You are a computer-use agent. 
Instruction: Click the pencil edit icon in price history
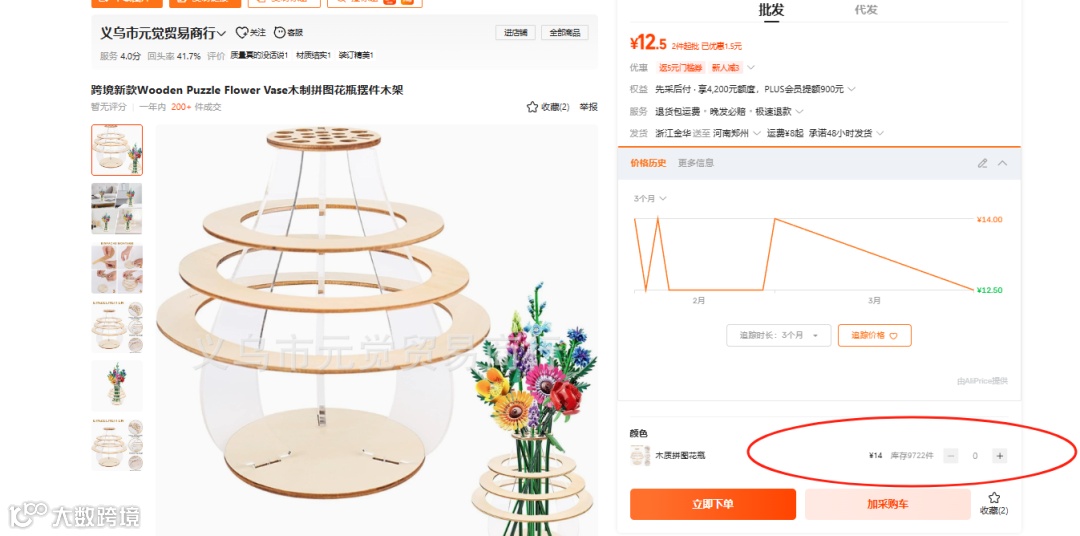[x=982, y=163]
